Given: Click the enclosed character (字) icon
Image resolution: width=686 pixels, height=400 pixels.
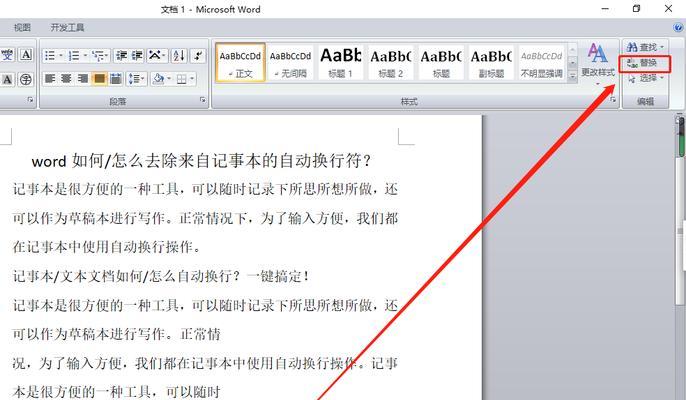Looking at the screenshot, I should (26, 79).
